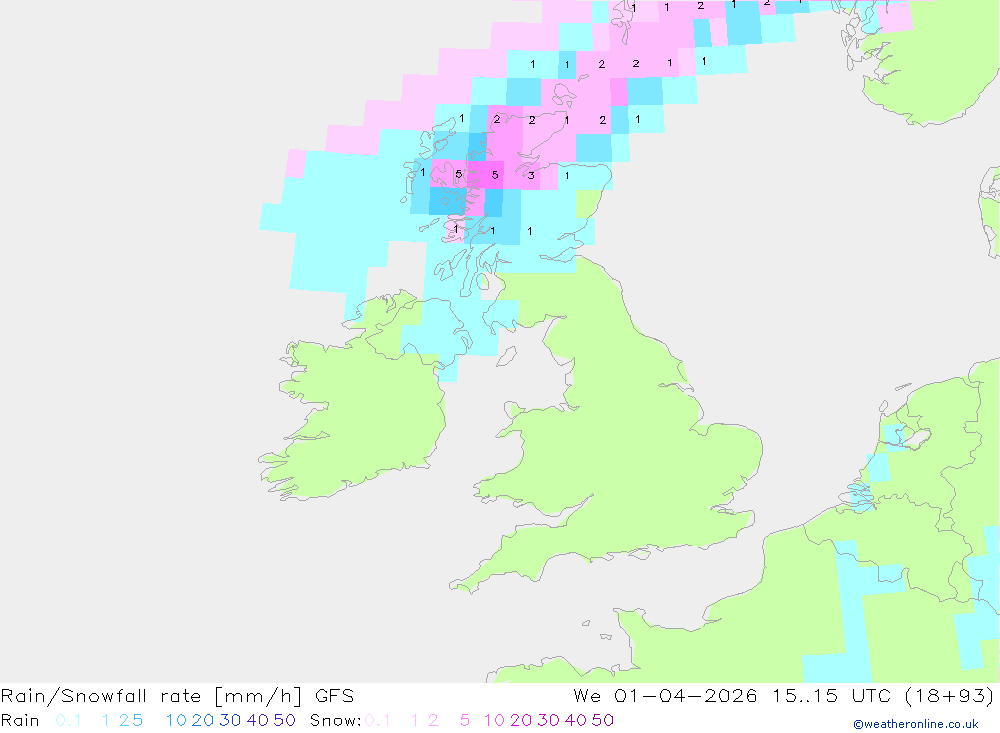Click the 'Rain' legend label
Image resolution: width=1000 pixels, height=733 pixels.
[20, 720]
